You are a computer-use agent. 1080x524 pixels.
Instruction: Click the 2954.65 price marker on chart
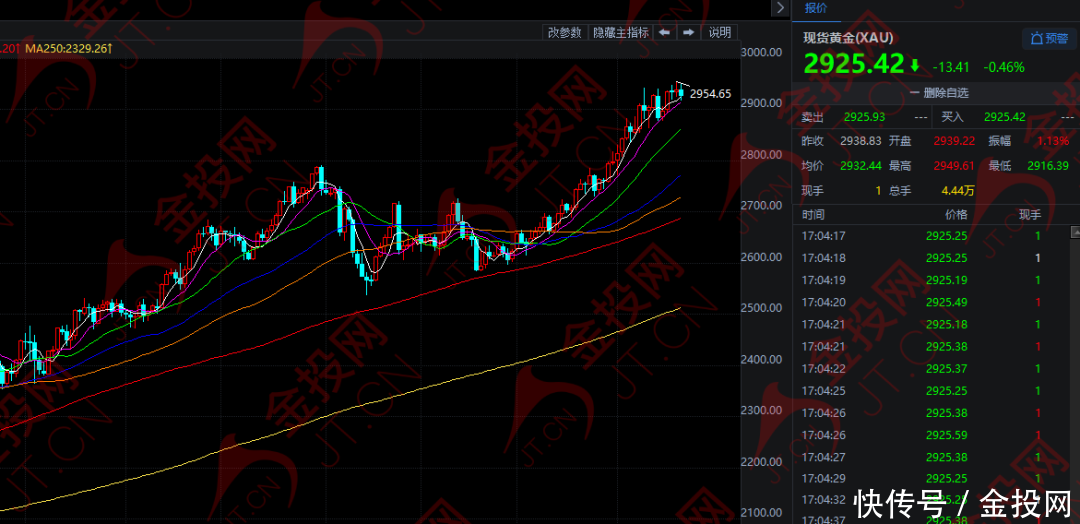point(711,94)
